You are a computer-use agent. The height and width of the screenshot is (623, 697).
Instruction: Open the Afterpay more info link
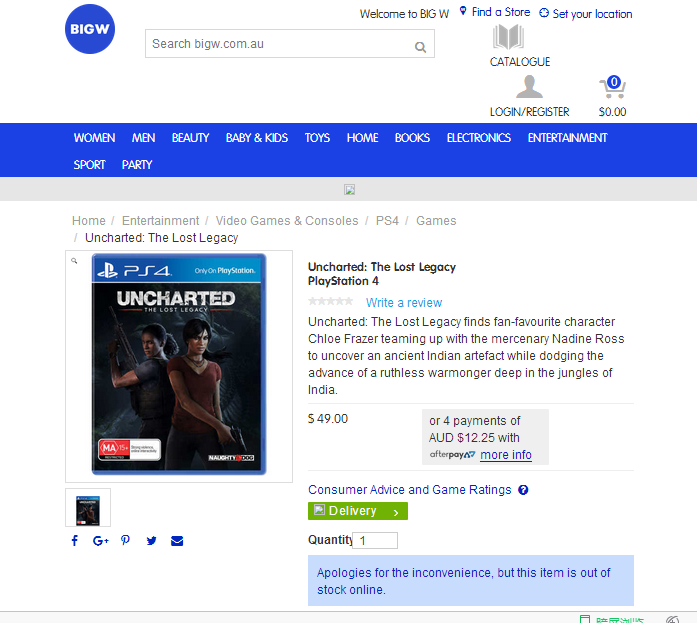pos(506,455)
